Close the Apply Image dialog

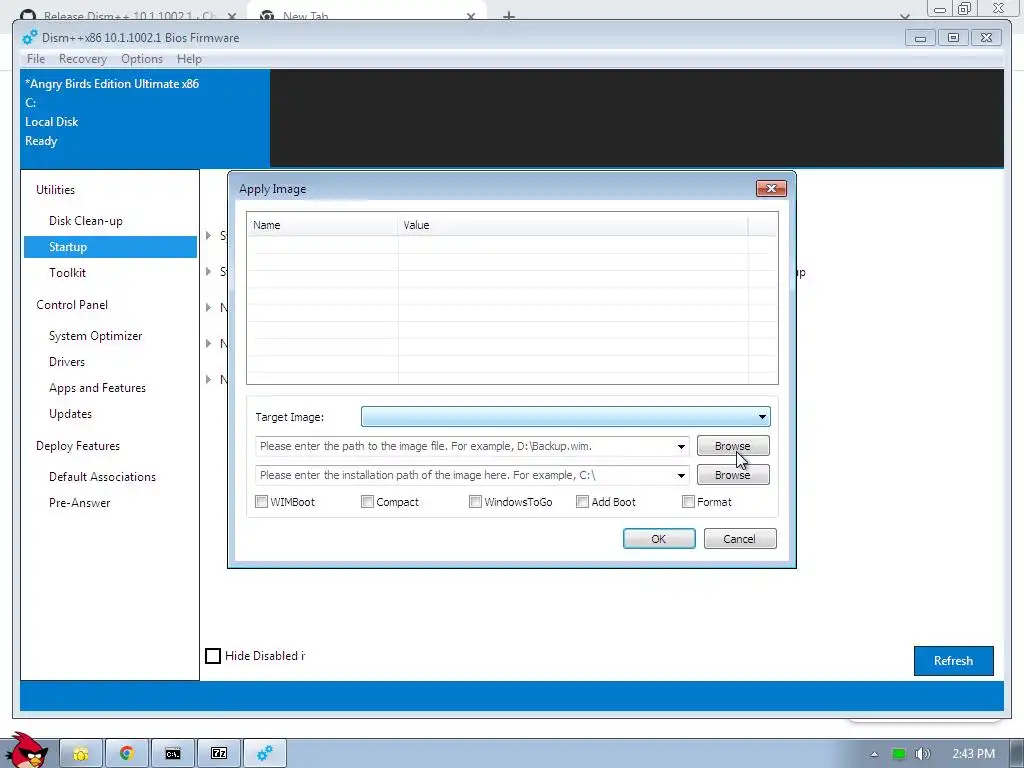[771, 189]
